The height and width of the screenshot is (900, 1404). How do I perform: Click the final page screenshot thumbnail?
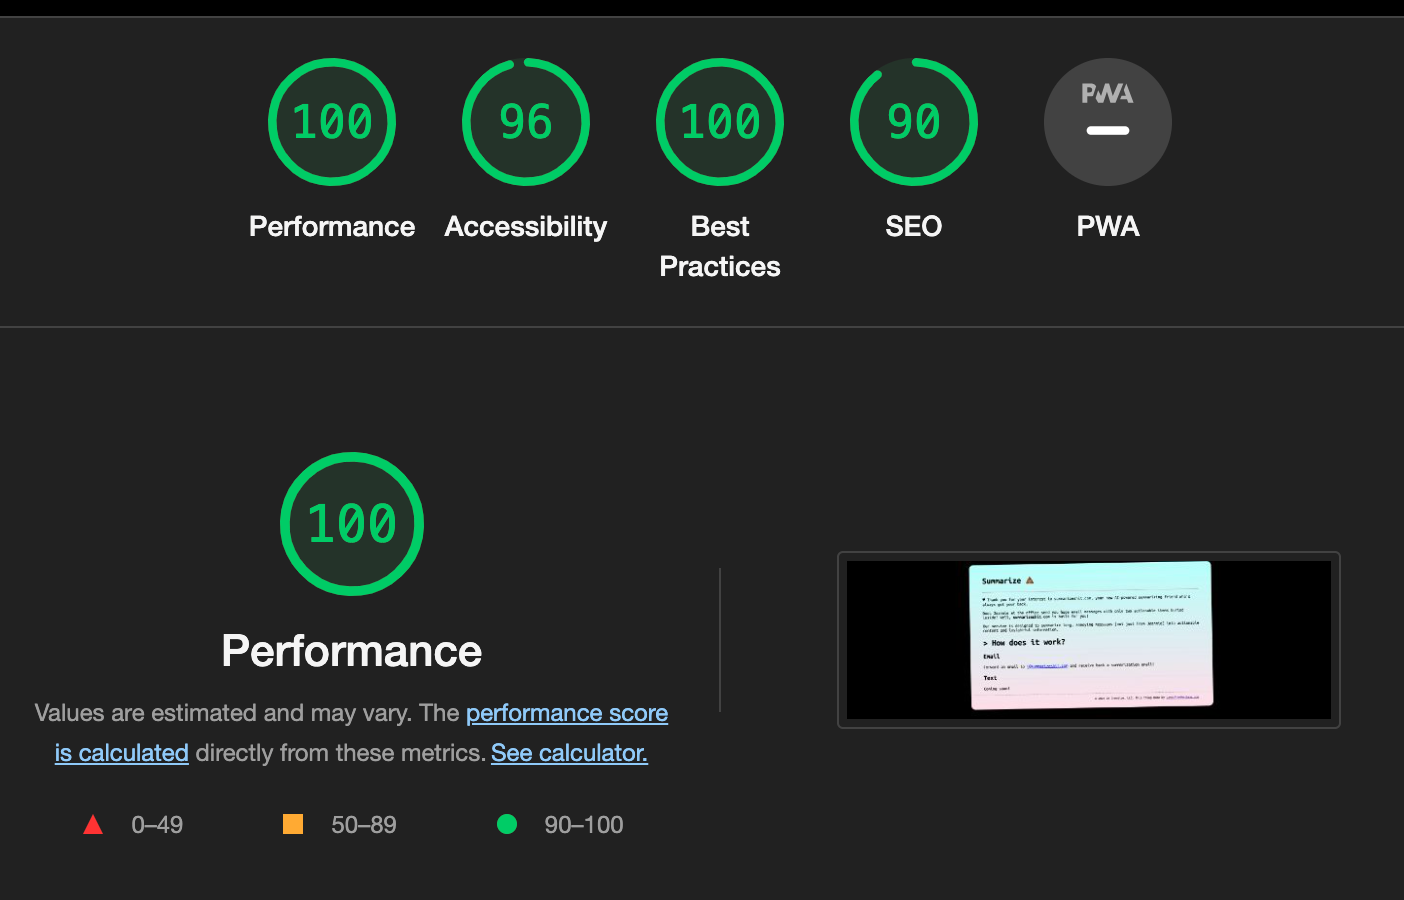point(1089,640)
